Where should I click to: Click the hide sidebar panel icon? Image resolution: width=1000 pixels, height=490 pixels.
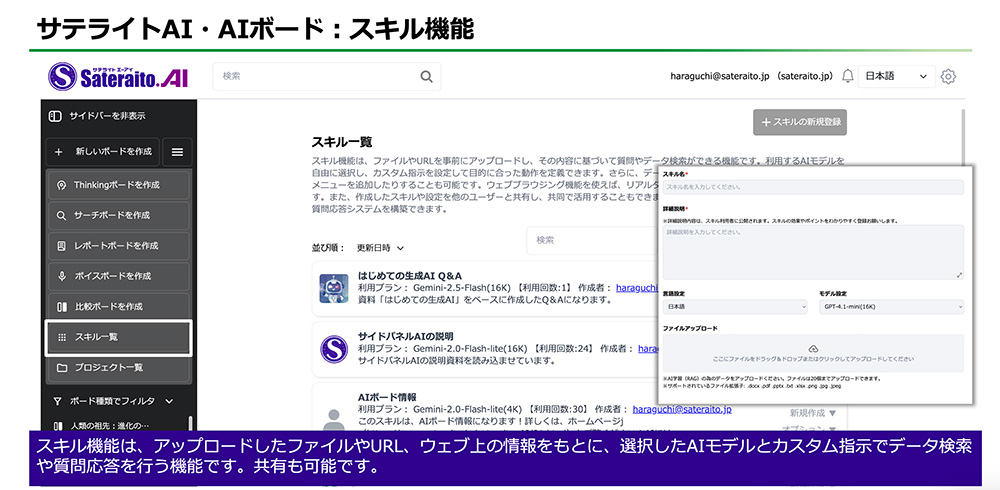(x=55, y=116)
